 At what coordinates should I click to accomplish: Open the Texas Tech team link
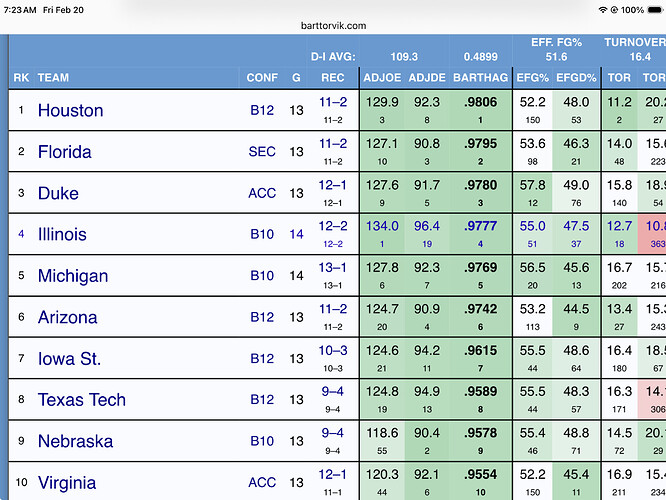(82, 400)
